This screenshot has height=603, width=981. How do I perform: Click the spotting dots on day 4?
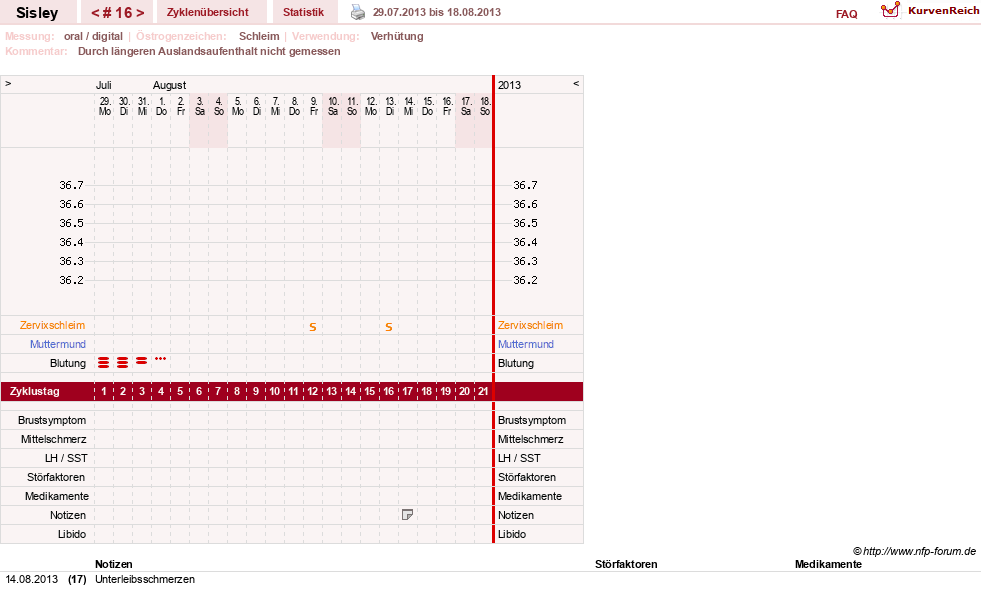(x=160, y=358)
